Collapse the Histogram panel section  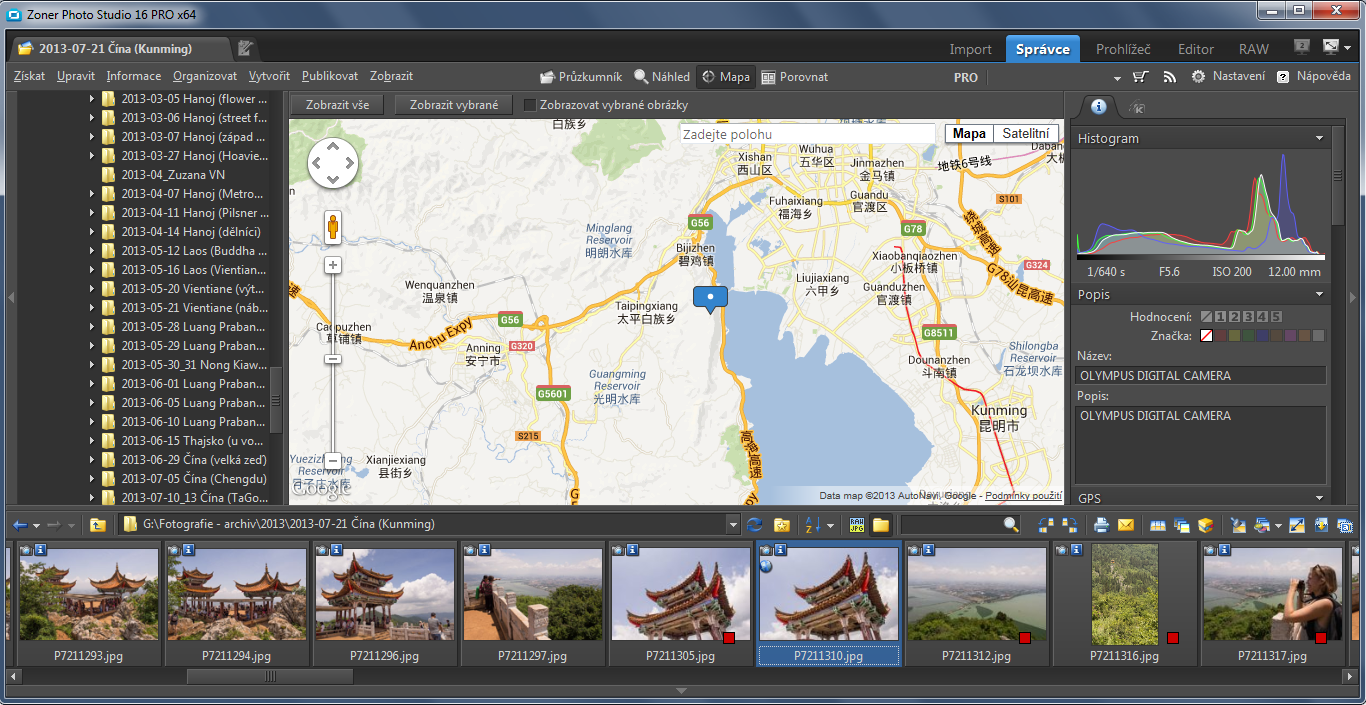(1319, 139)
